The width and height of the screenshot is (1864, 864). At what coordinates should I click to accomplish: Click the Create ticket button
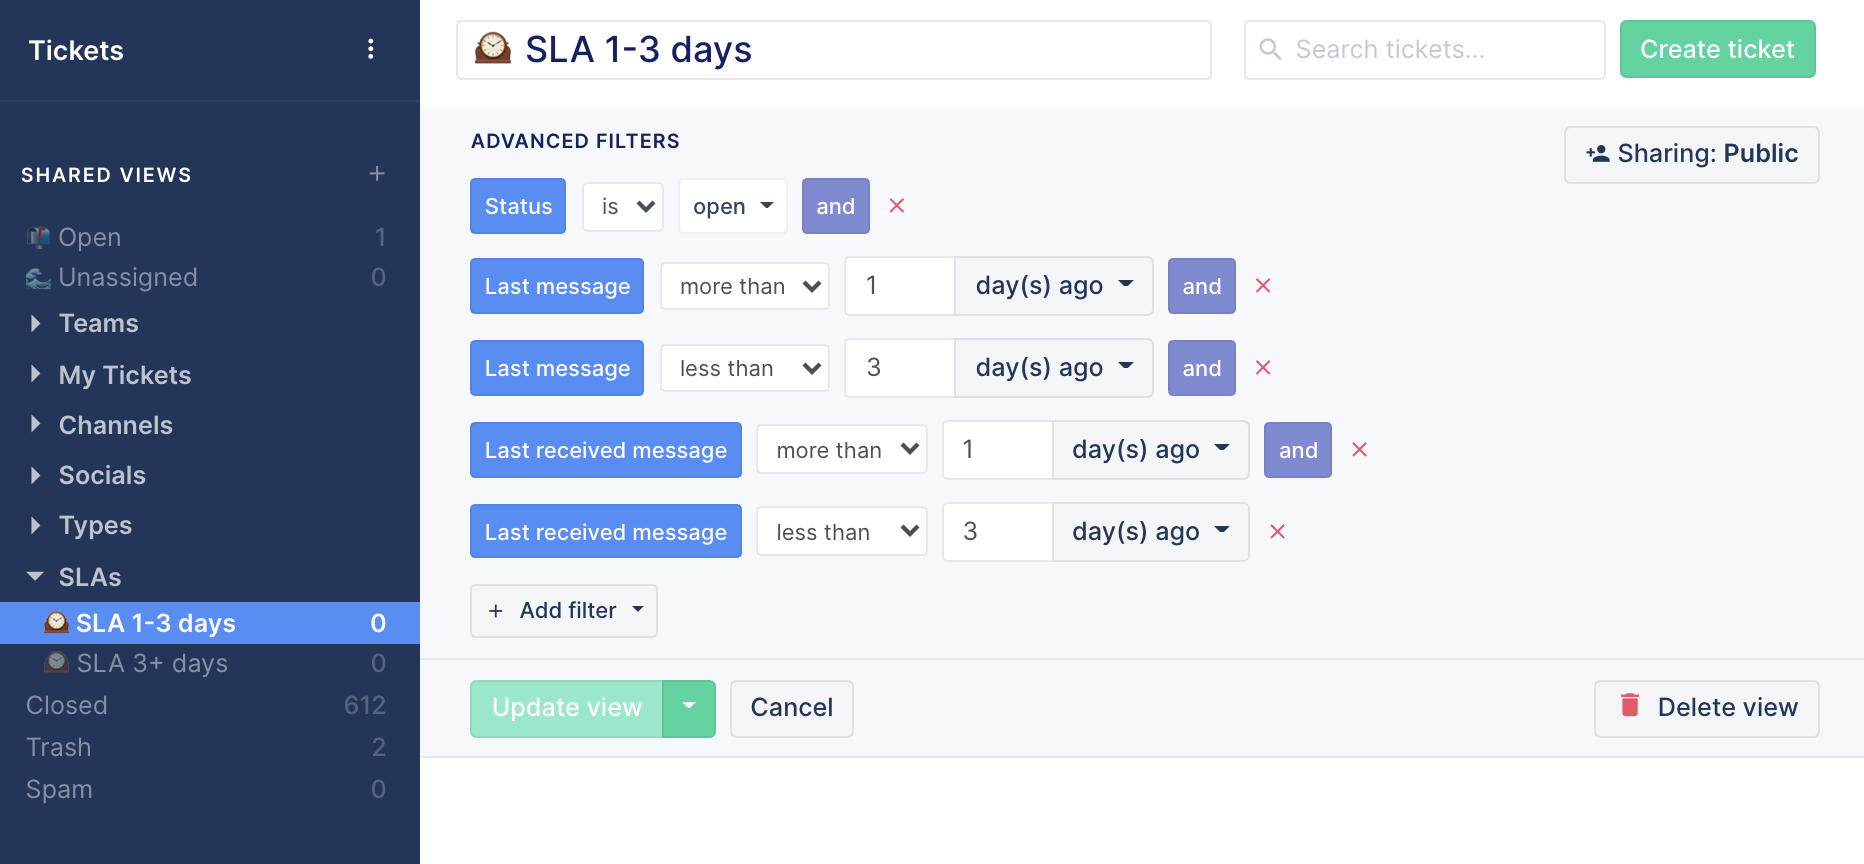(x=1717, y=49)
